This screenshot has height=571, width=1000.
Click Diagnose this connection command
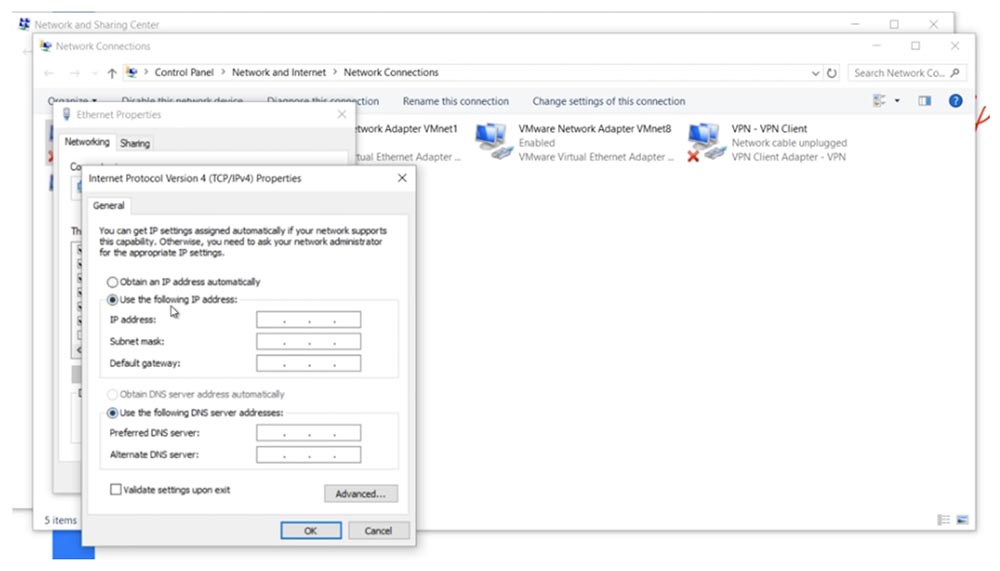[323, 101]
